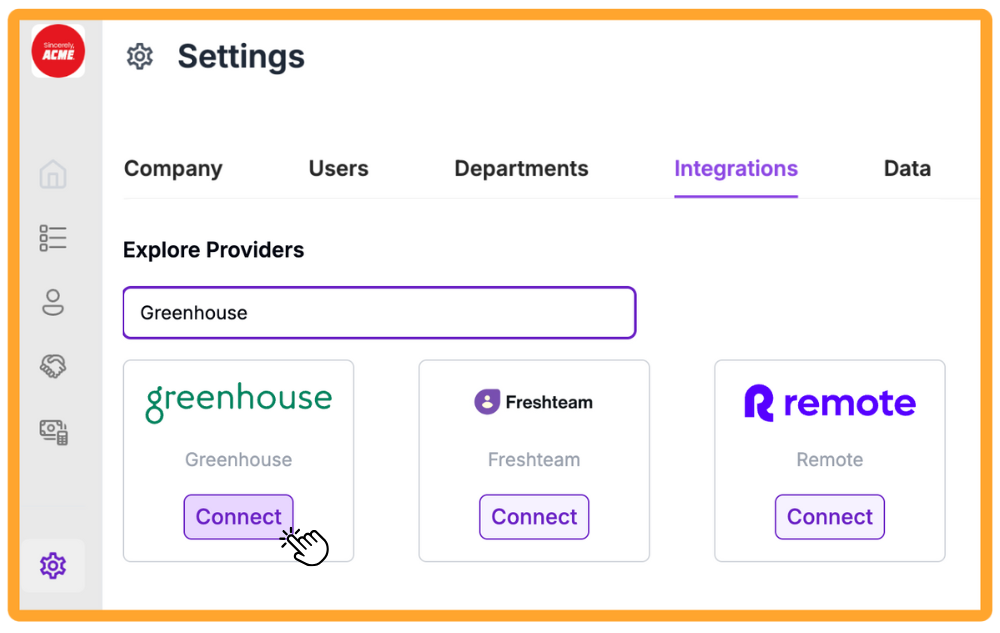
Task: Connect the Freshteam integration
Action: click(534, 517)
